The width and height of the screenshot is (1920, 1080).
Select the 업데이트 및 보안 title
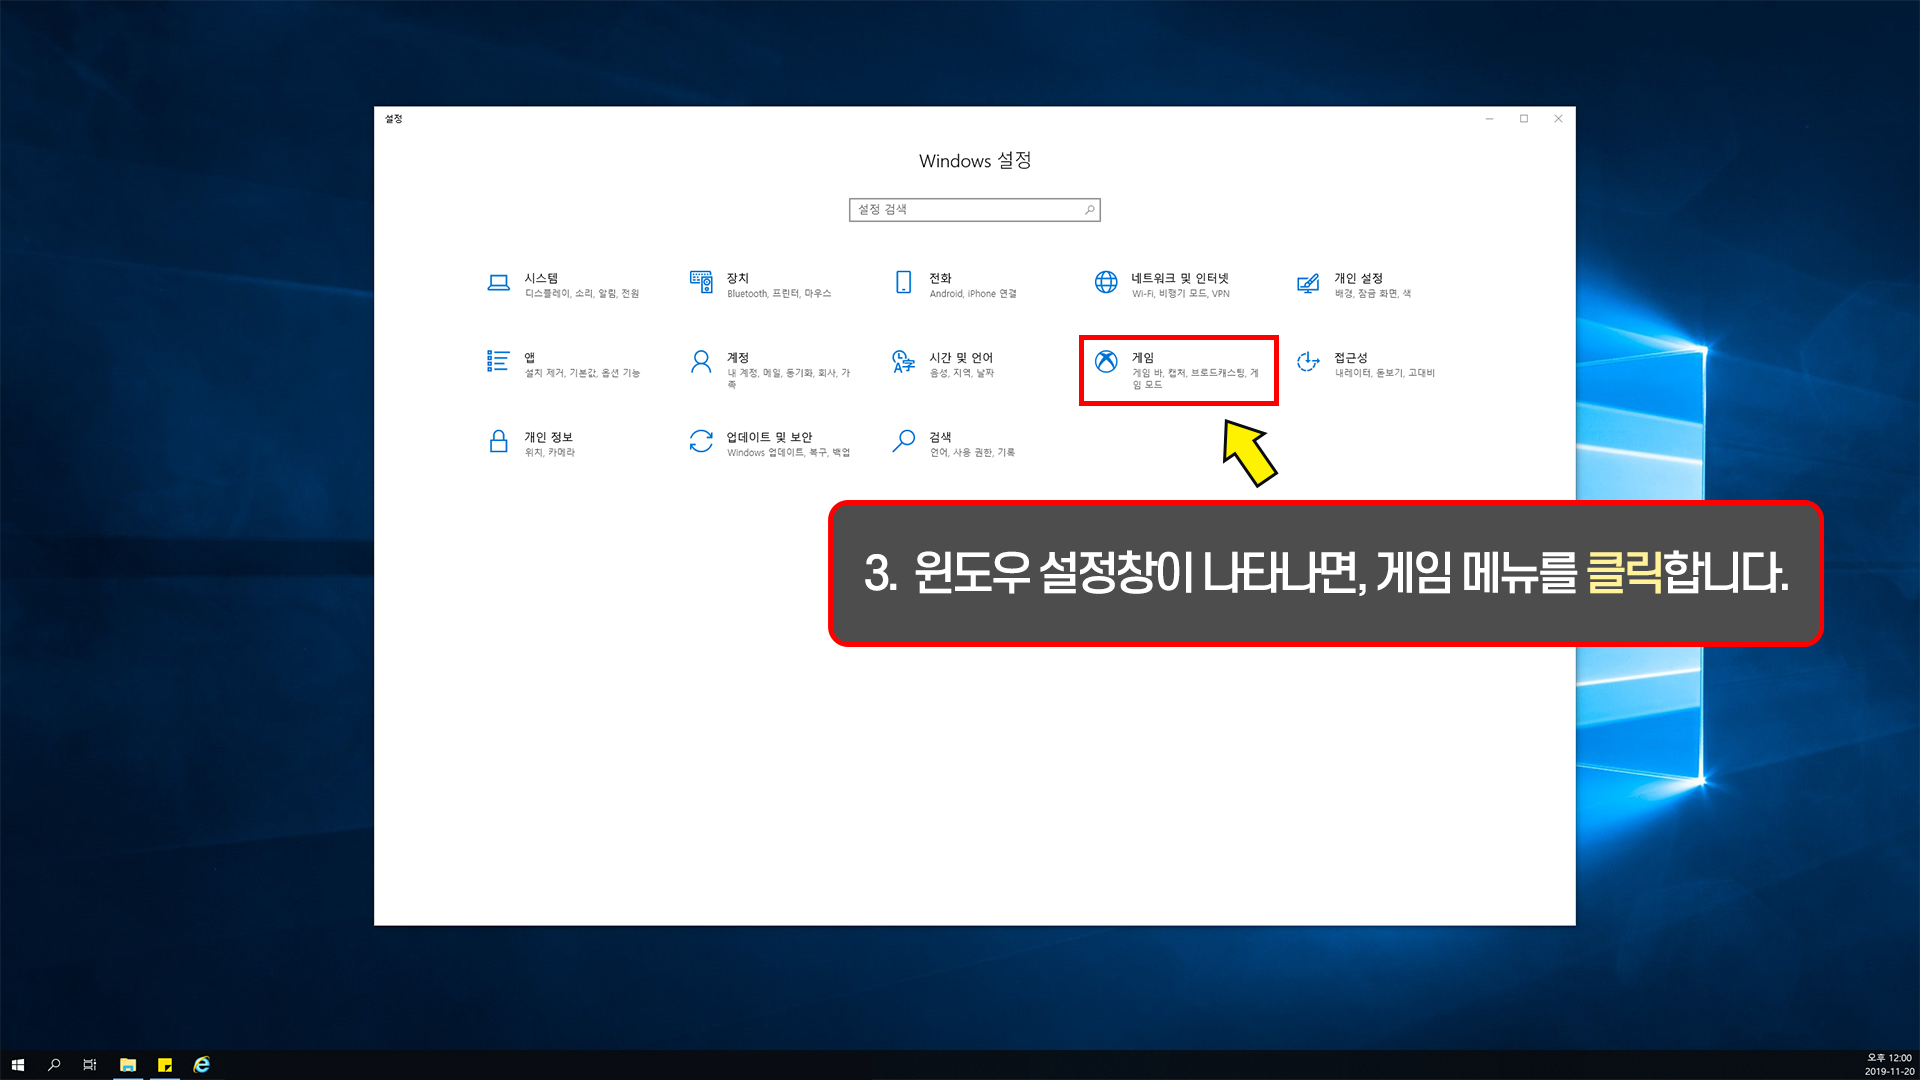769,437
